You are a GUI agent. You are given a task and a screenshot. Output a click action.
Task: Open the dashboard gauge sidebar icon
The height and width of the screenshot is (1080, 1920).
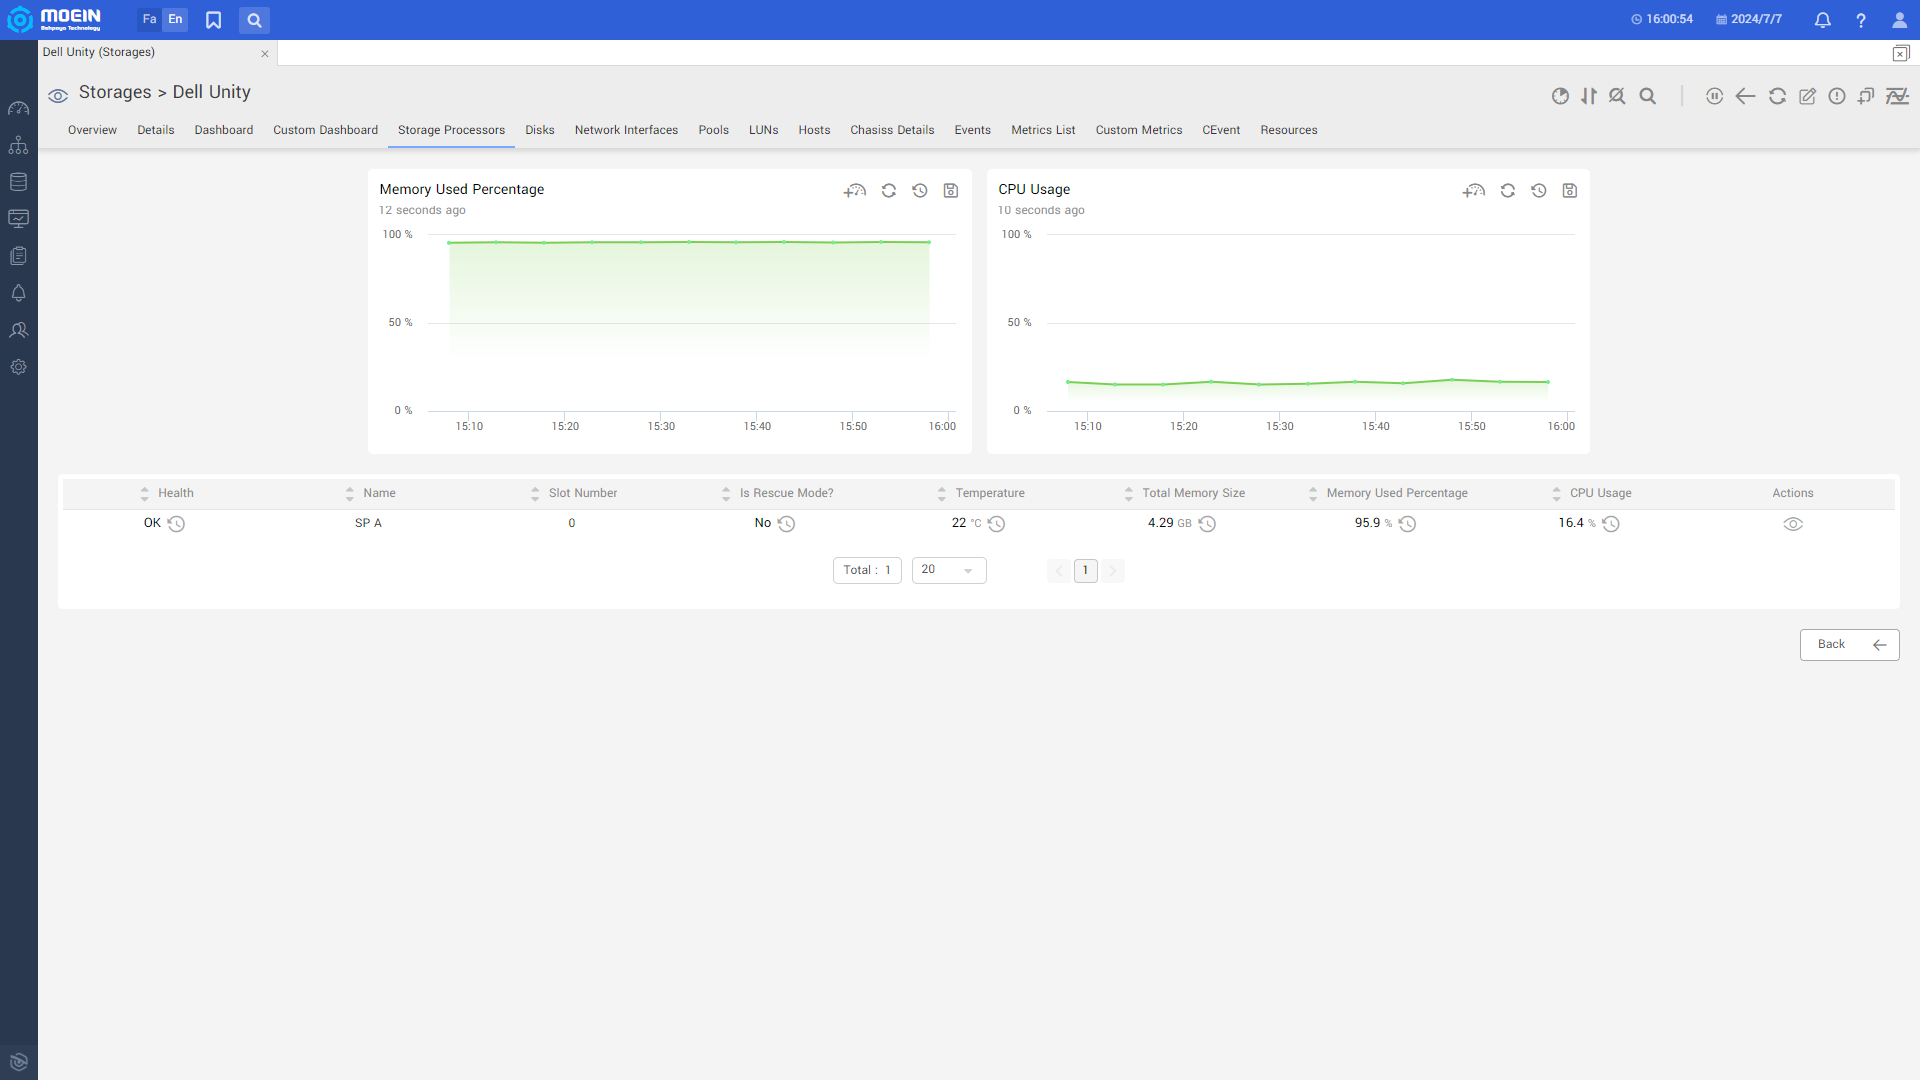18,108
